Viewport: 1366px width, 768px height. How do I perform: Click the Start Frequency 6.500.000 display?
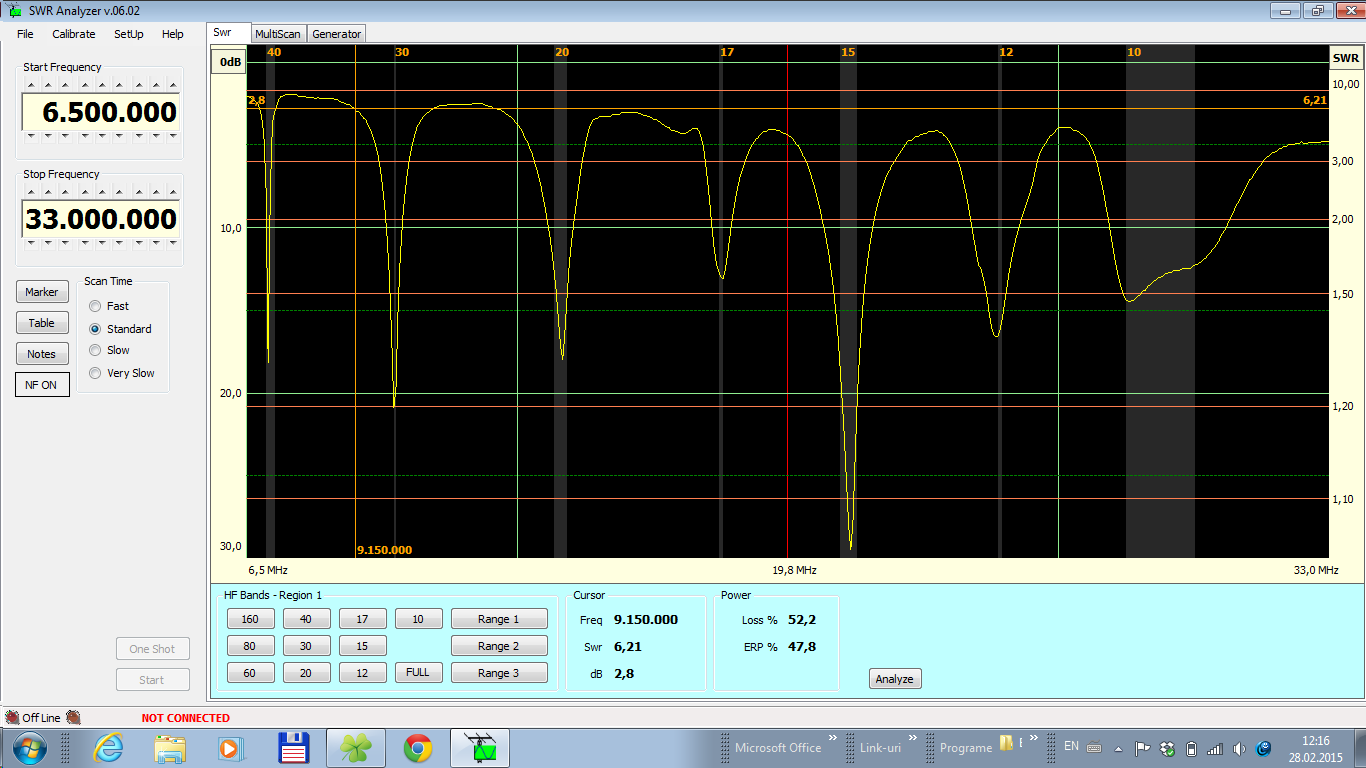(x=100, y=112)
